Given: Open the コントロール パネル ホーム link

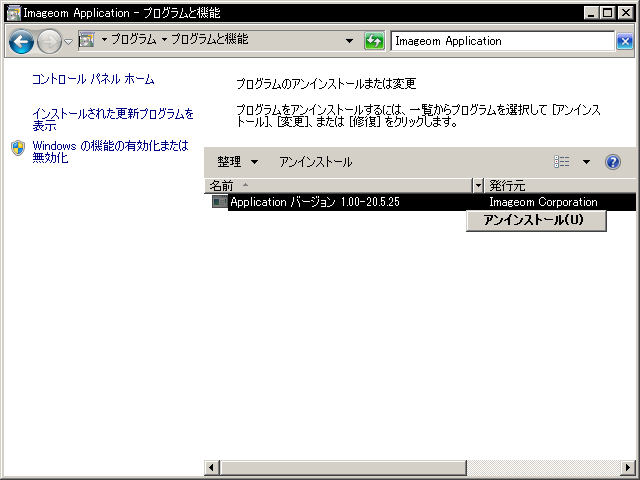Looking at the screenshot, I should pos(93,79).
